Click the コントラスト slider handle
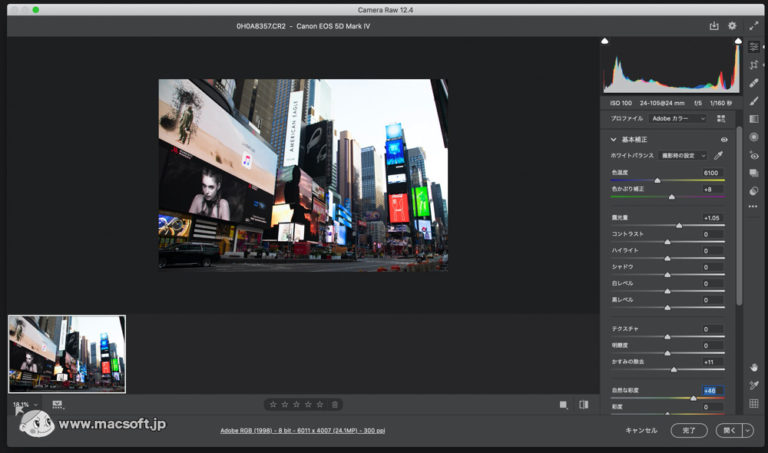This screenshot has height=453, width=768. coord(667,242)
